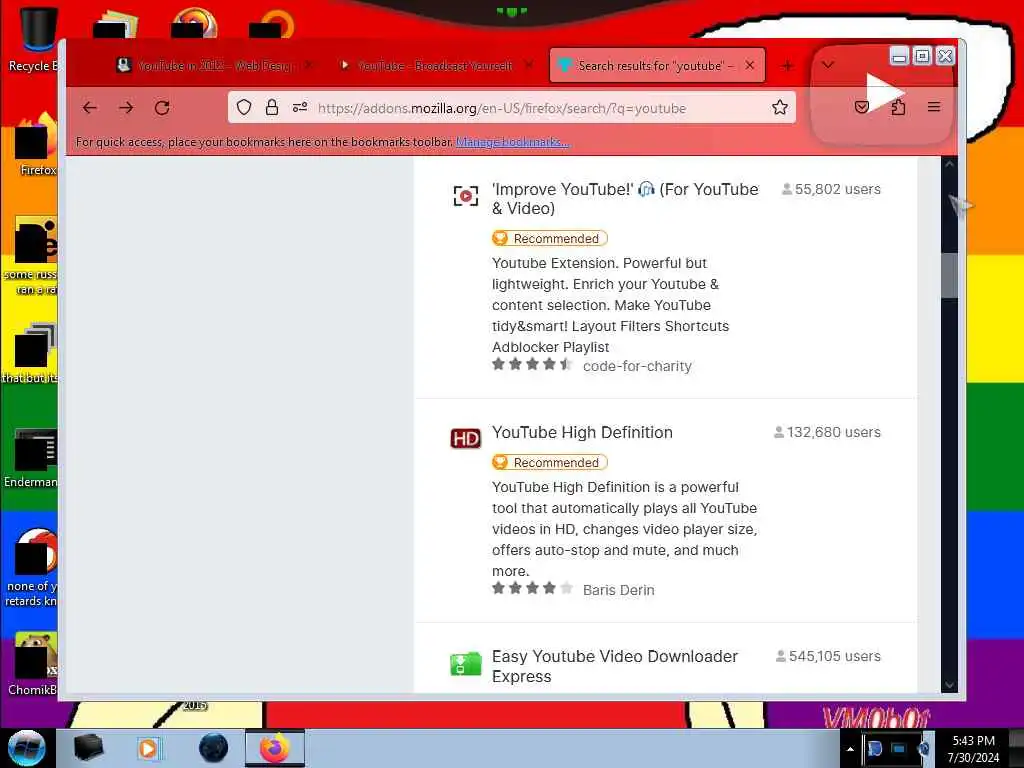The width and height of the screenshot is (1024, 768).
Task: Go forward with the forward arrow
Action: point(126,108)
